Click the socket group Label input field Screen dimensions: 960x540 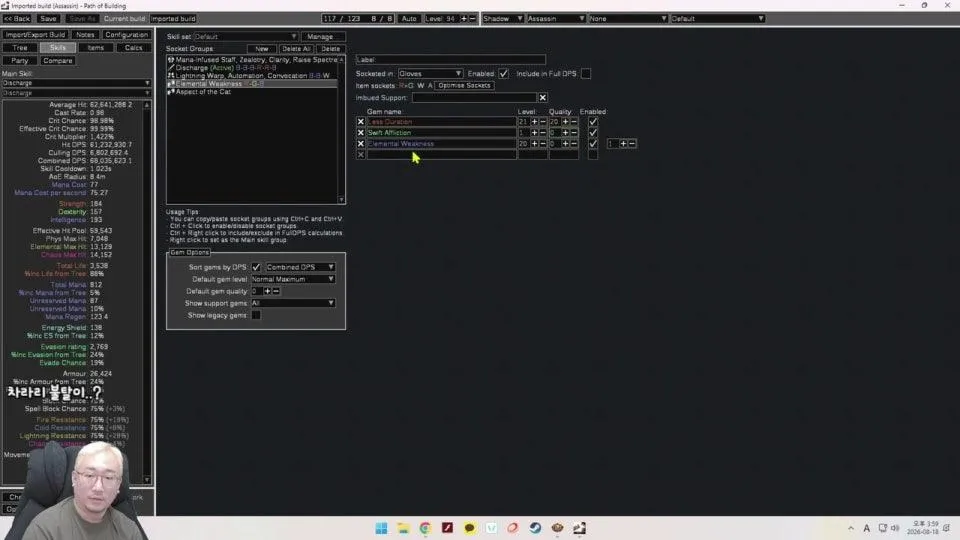click(451, 60)
